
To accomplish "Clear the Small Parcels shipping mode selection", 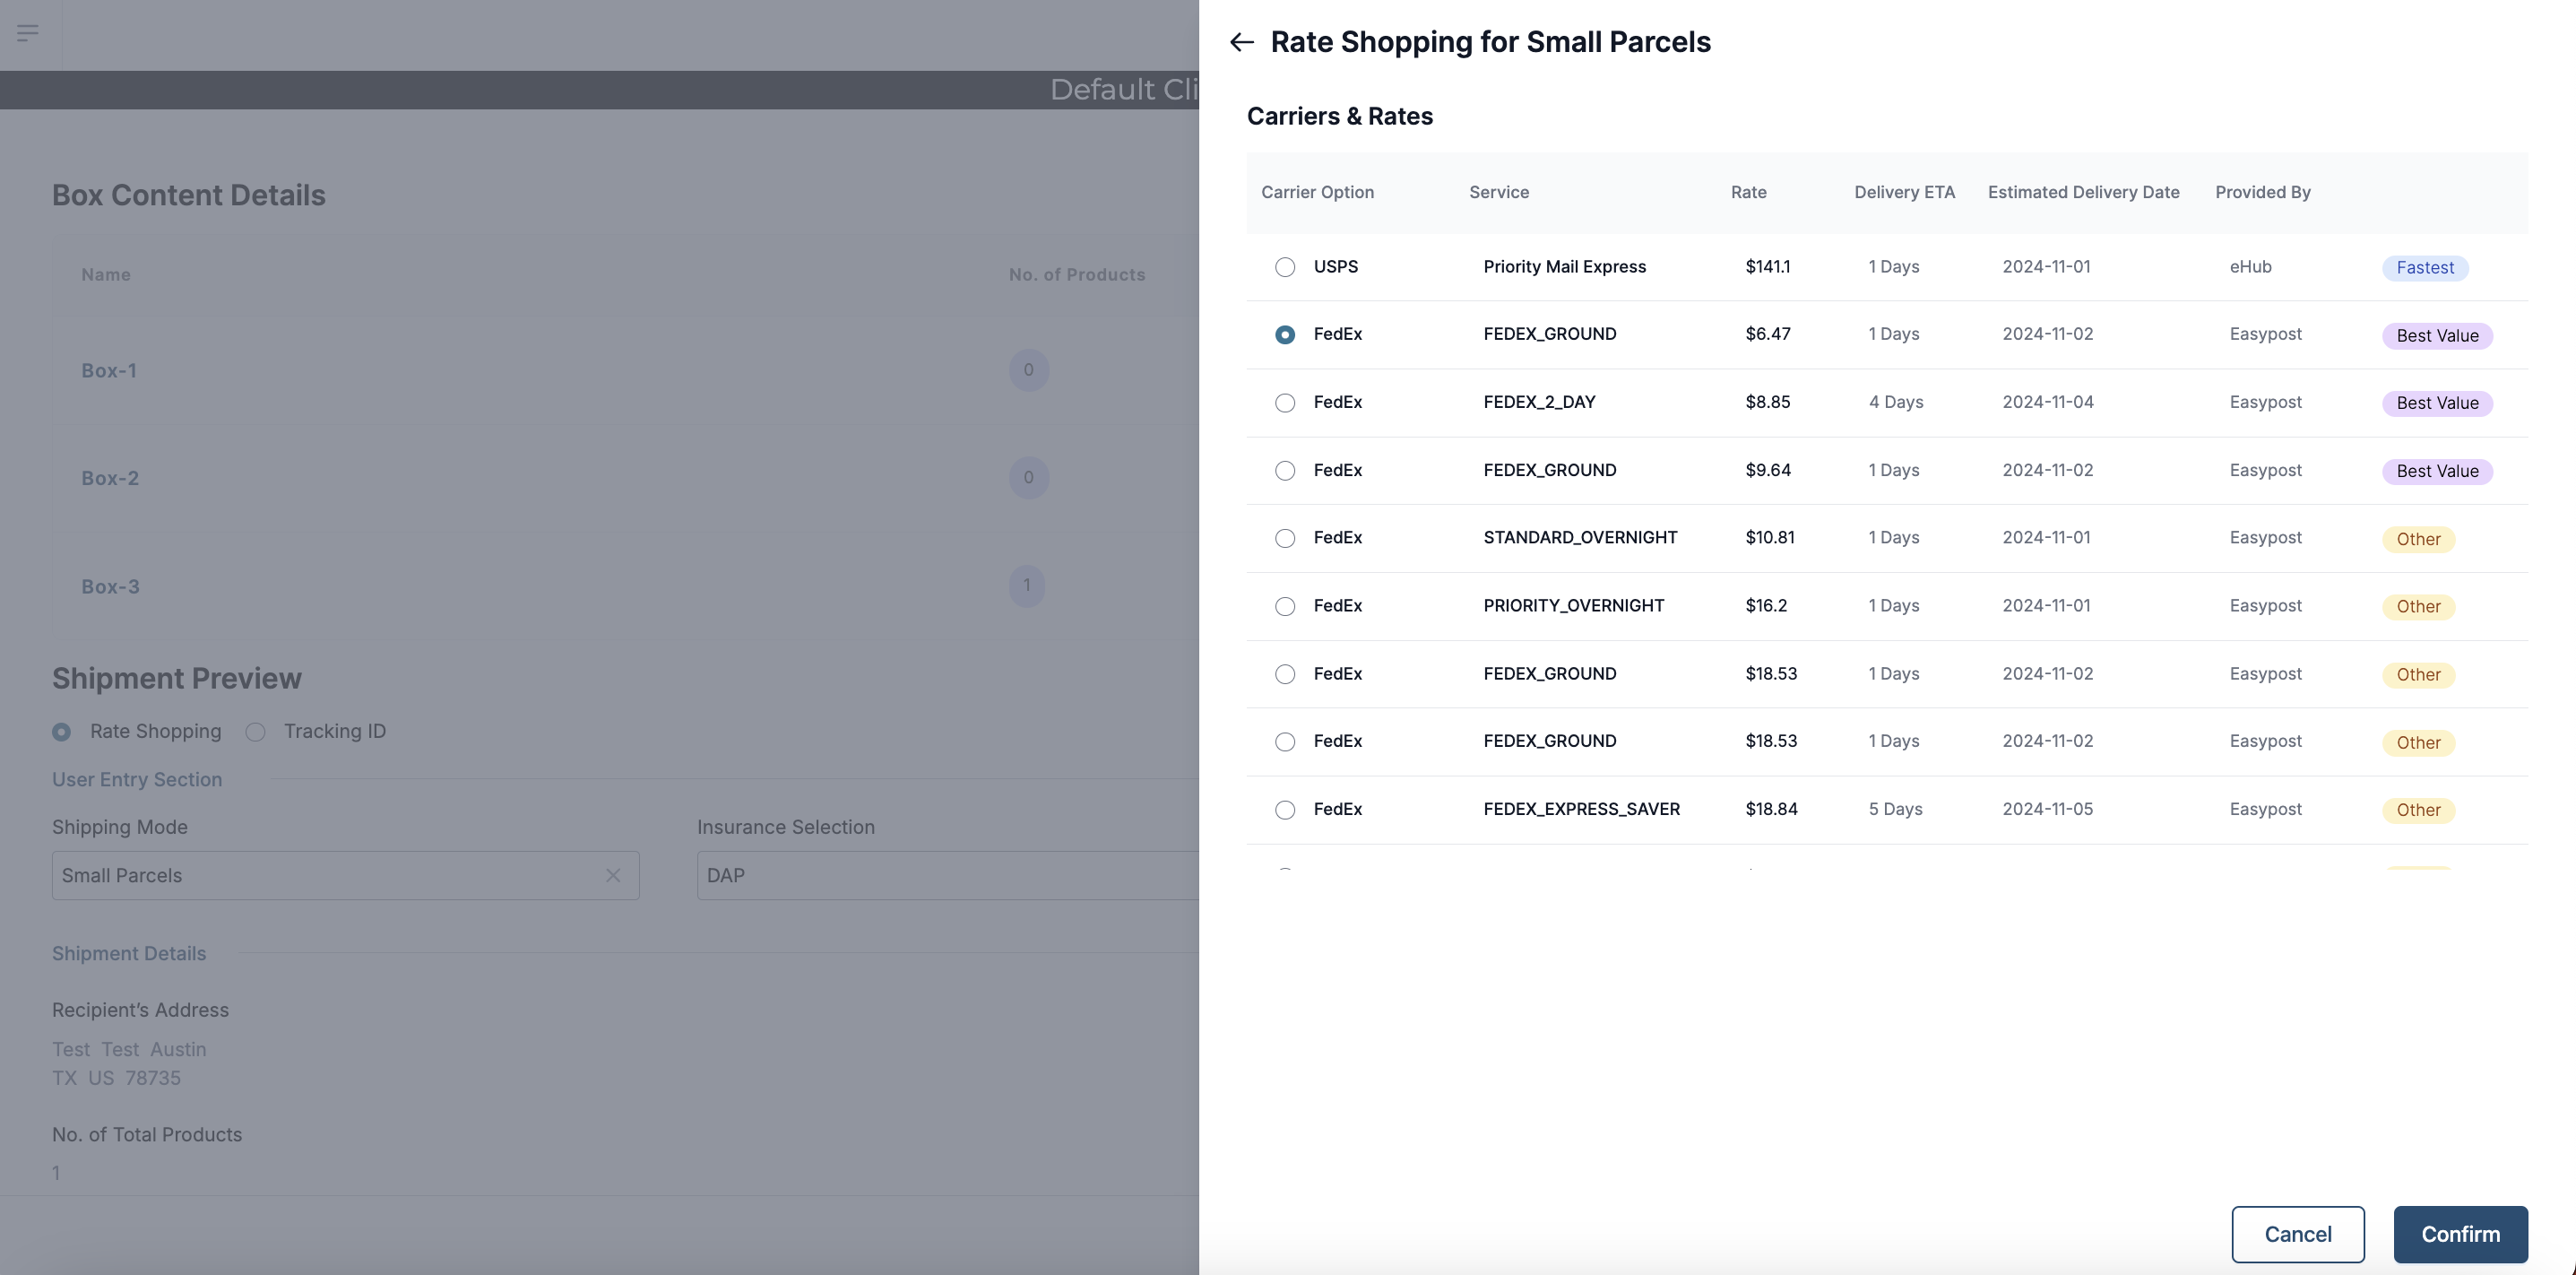I will [613, 875].
